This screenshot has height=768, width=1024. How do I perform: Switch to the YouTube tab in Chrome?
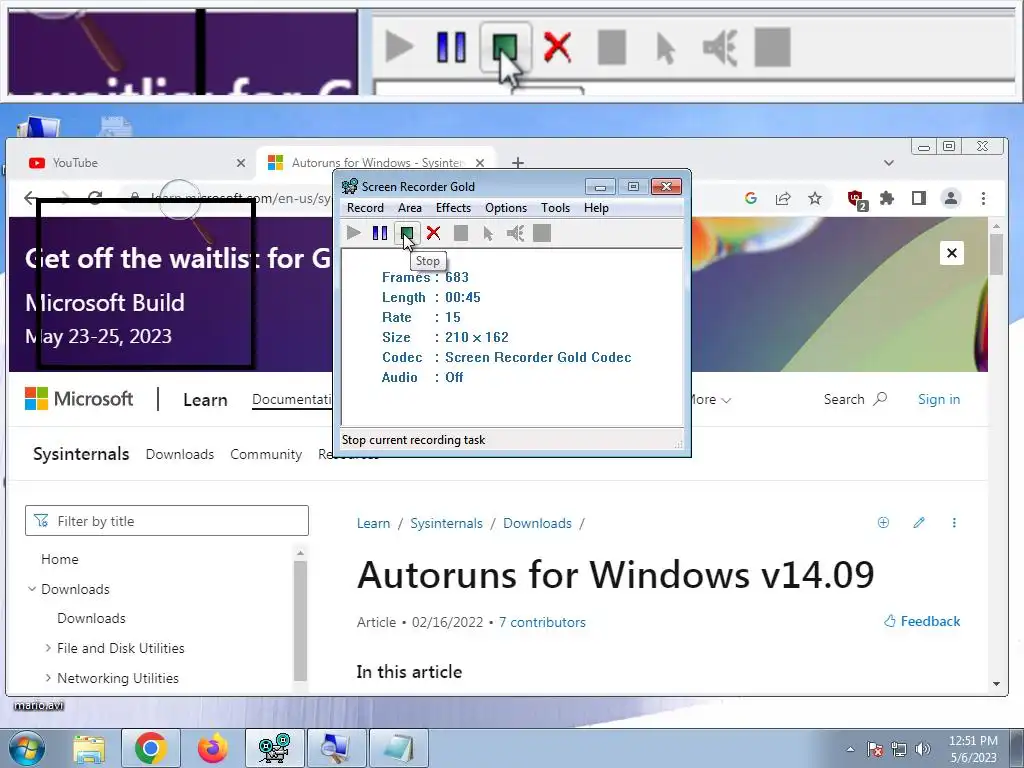coord(131,163)
